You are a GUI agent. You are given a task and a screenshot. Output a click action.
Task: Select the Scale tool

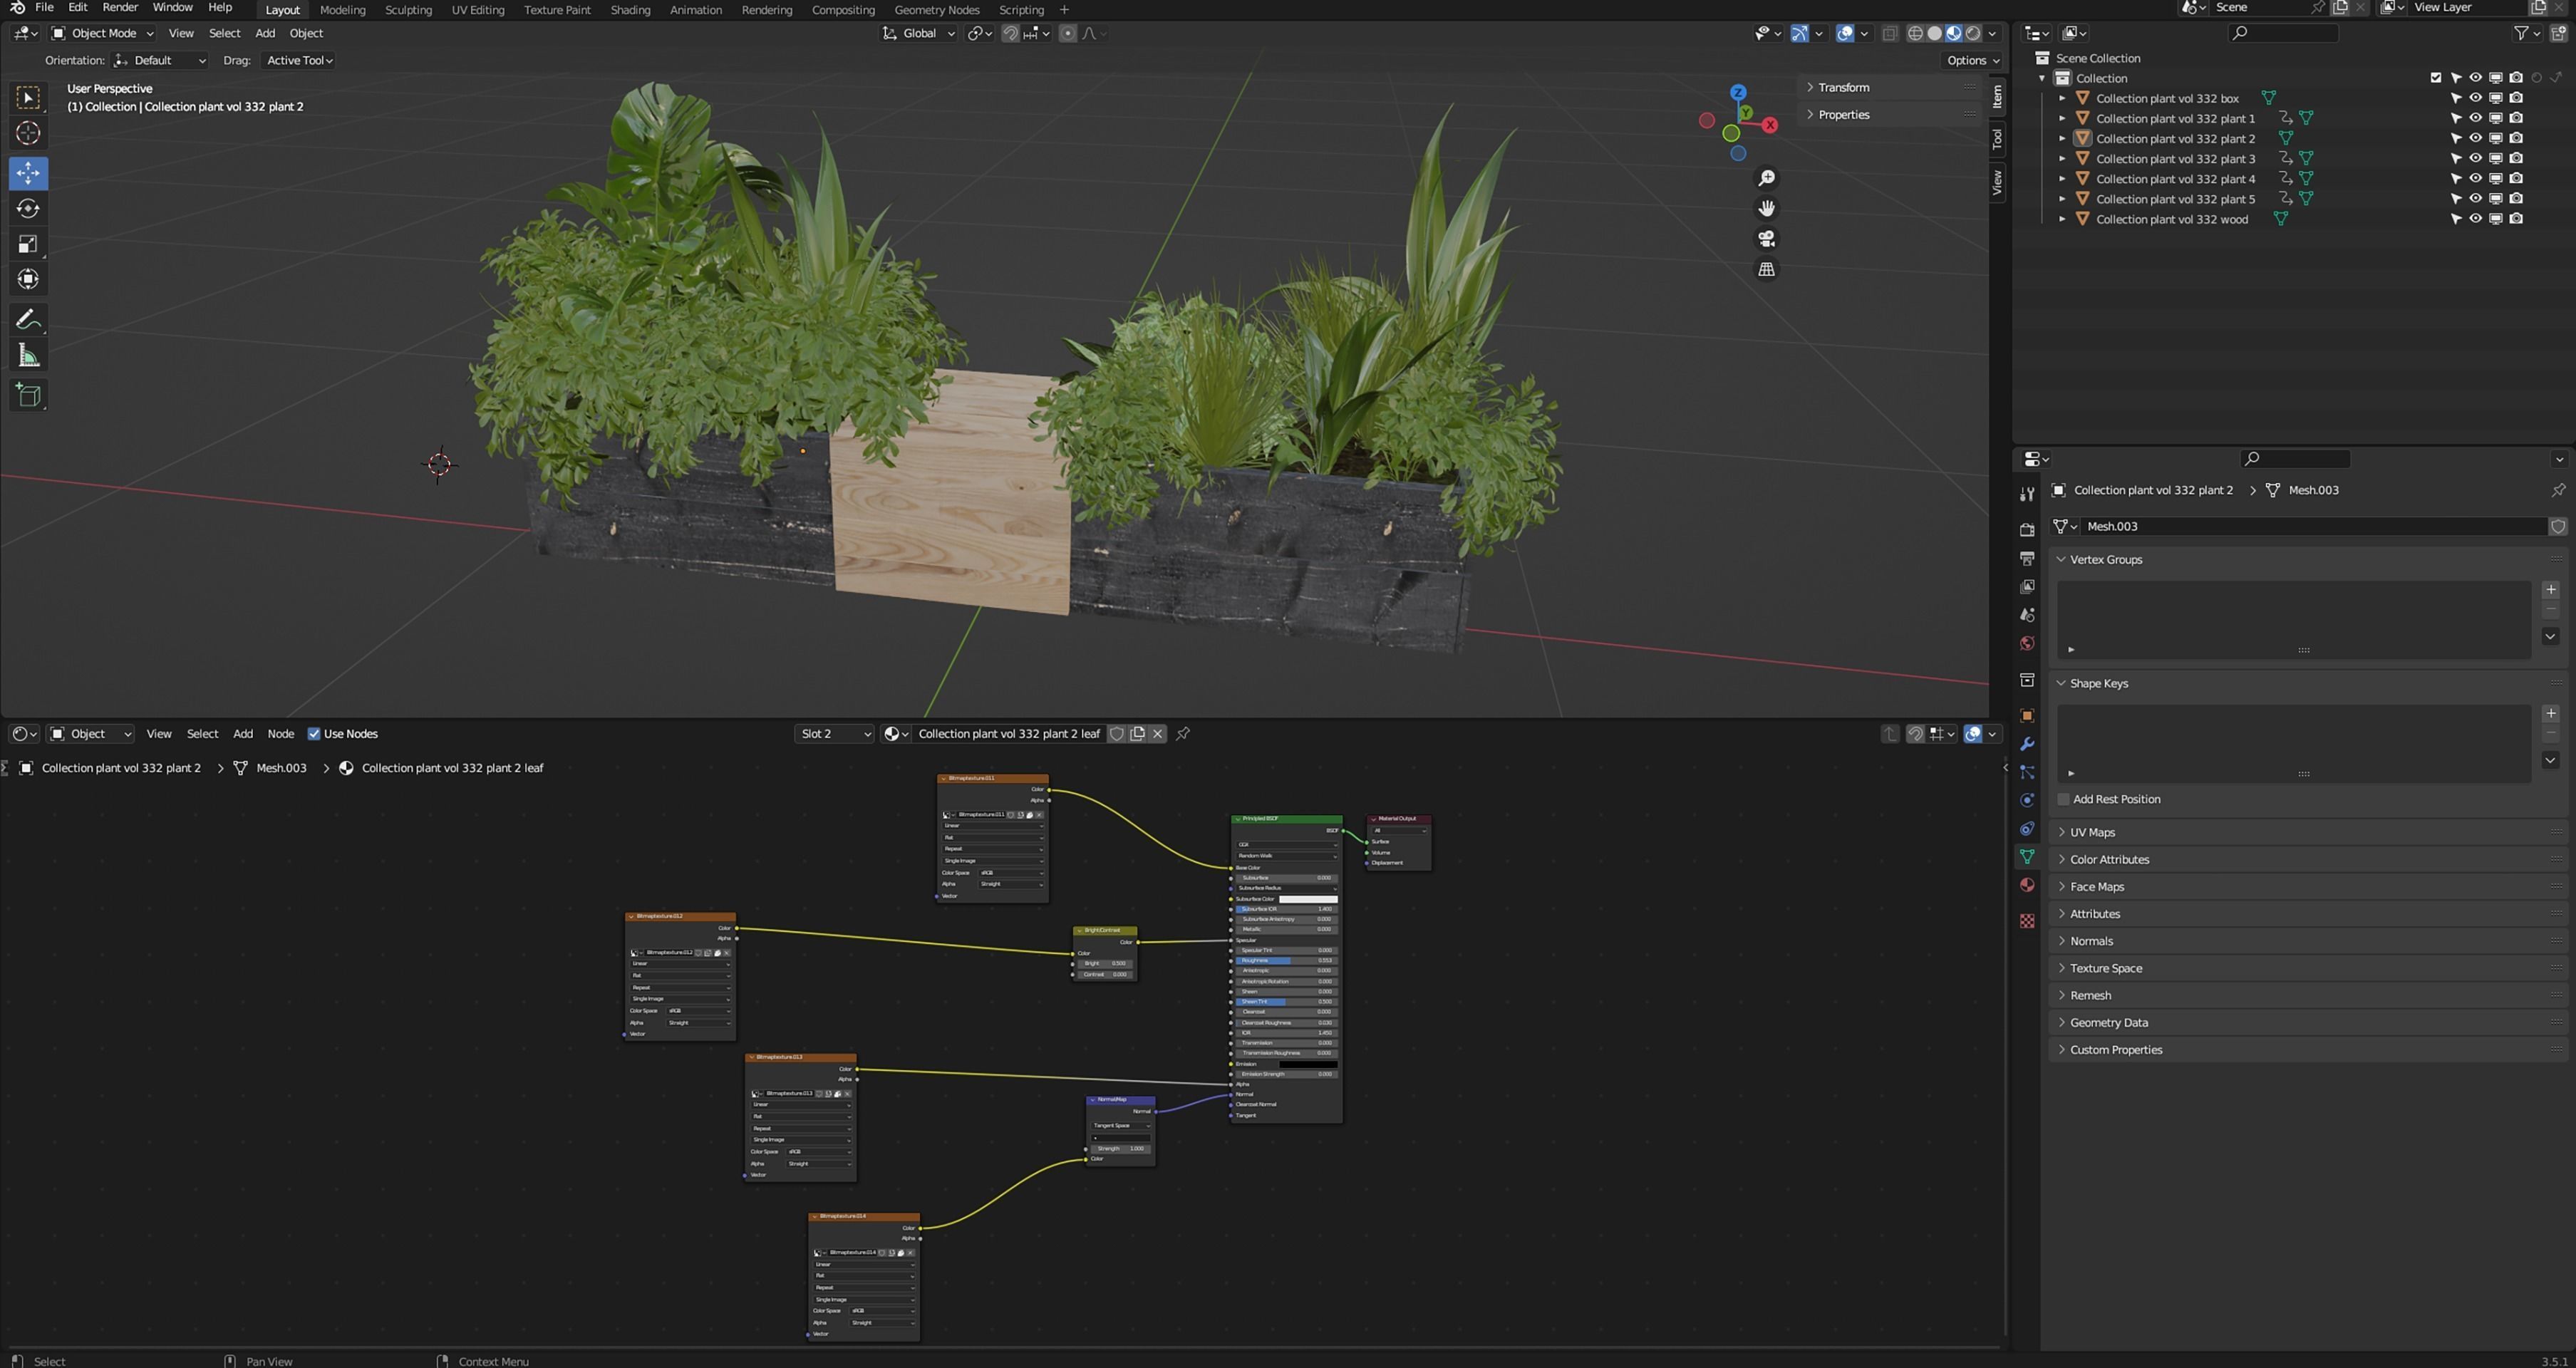28,244
